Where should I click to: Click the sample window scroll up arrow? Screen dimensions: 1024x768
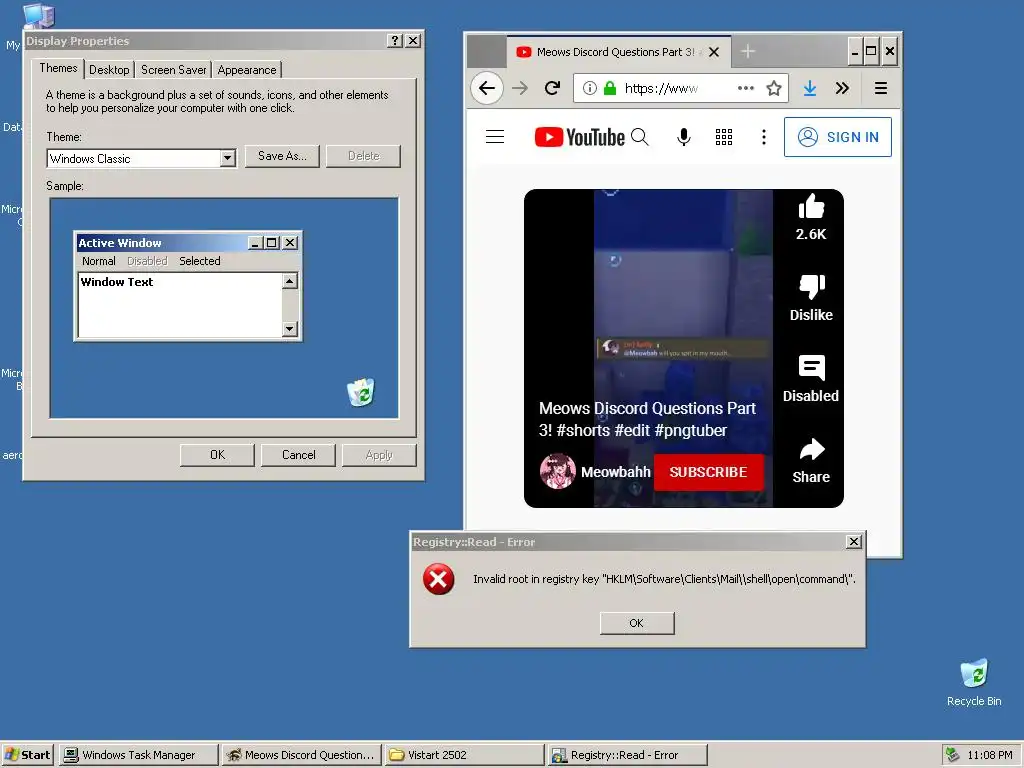coord(290,281)
